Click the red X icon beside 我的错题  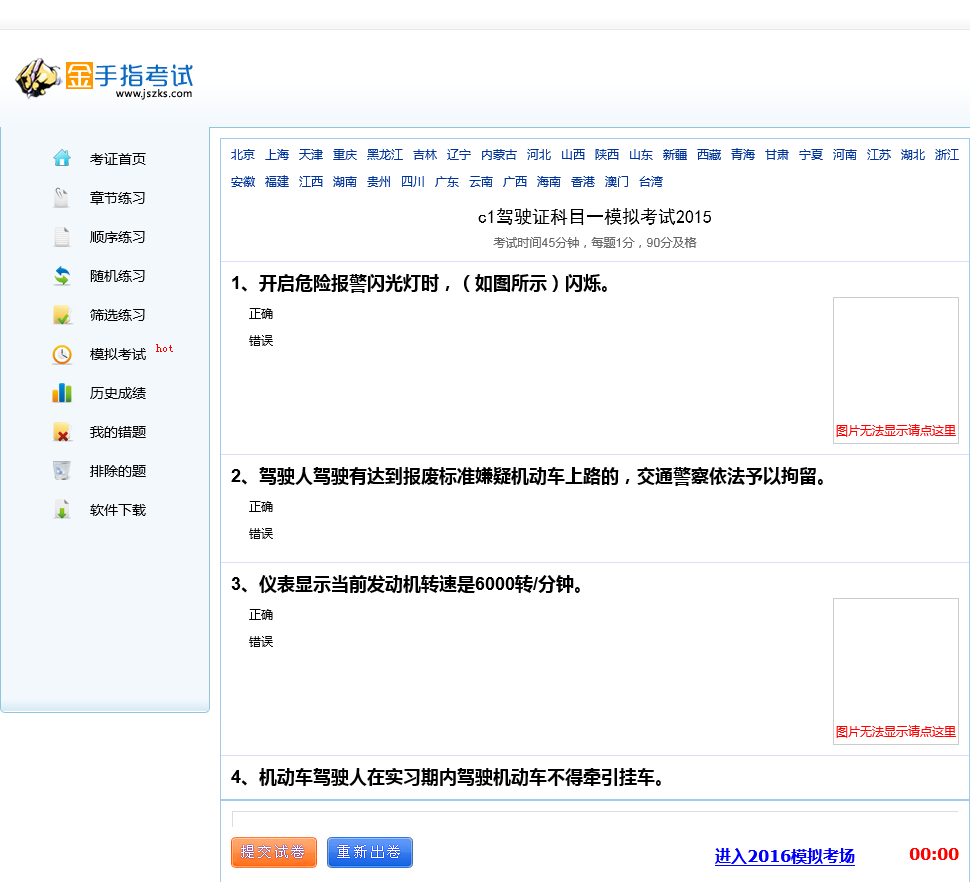click(x=62, y=432)
